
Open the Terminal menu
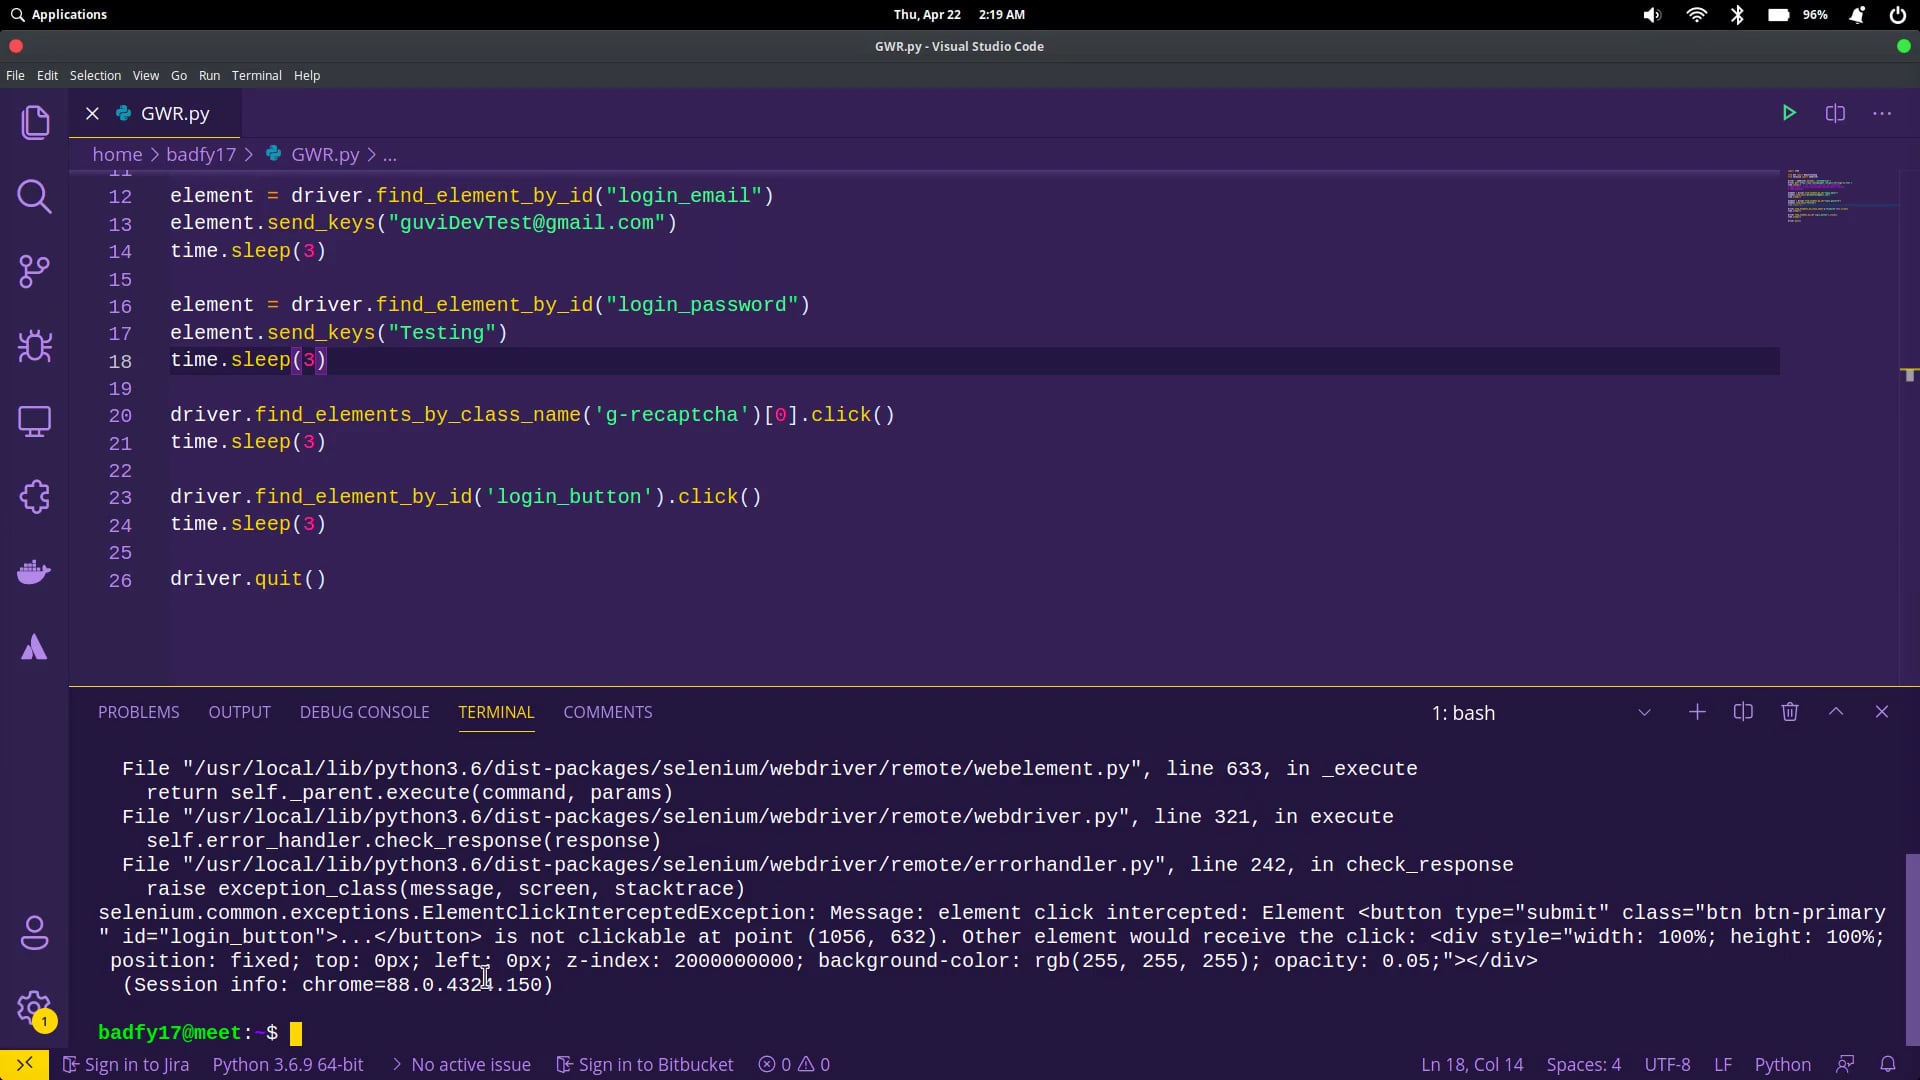[257, 76]
